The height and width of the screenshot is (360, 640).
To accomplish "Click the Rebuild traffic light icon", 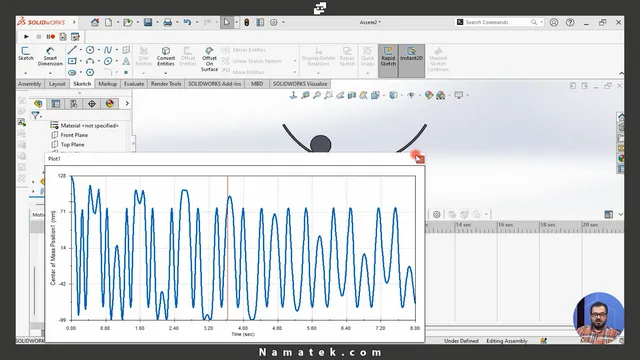I will click(x=247, y=22).
